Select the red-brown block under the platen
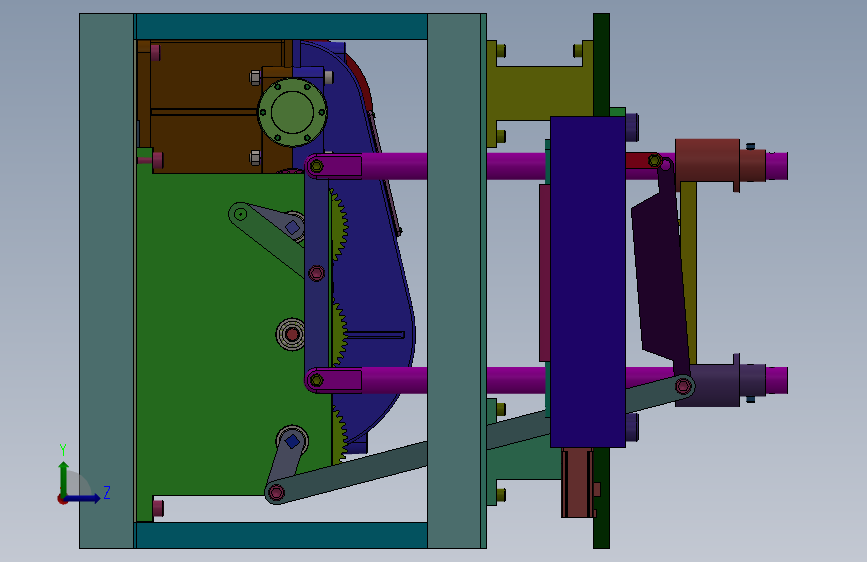 (x=577, y=482)
